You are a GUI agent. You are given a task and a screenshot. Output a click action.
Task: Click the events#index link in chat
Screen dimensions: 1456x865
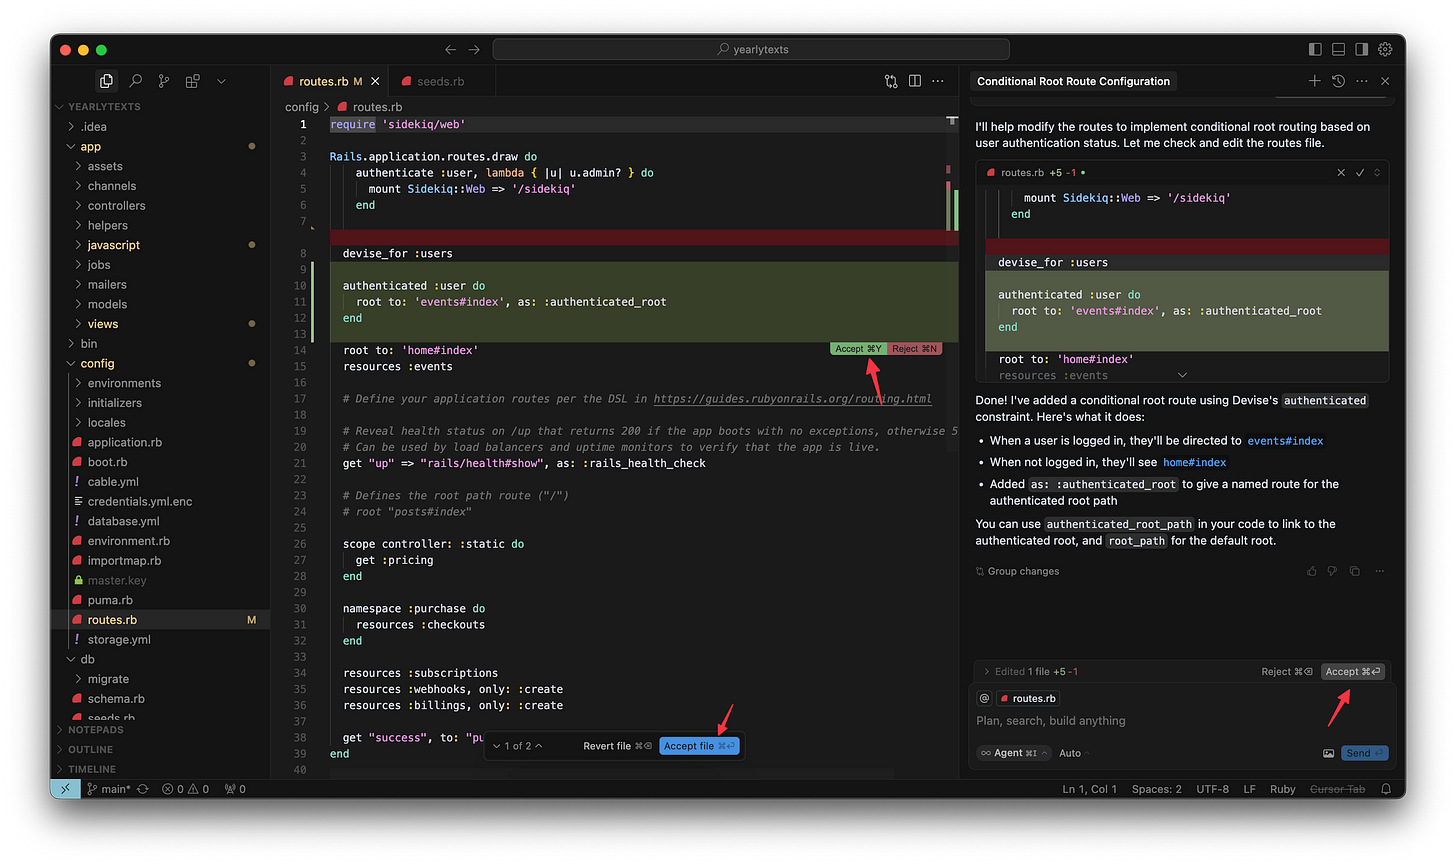[x=1286, y=440]
